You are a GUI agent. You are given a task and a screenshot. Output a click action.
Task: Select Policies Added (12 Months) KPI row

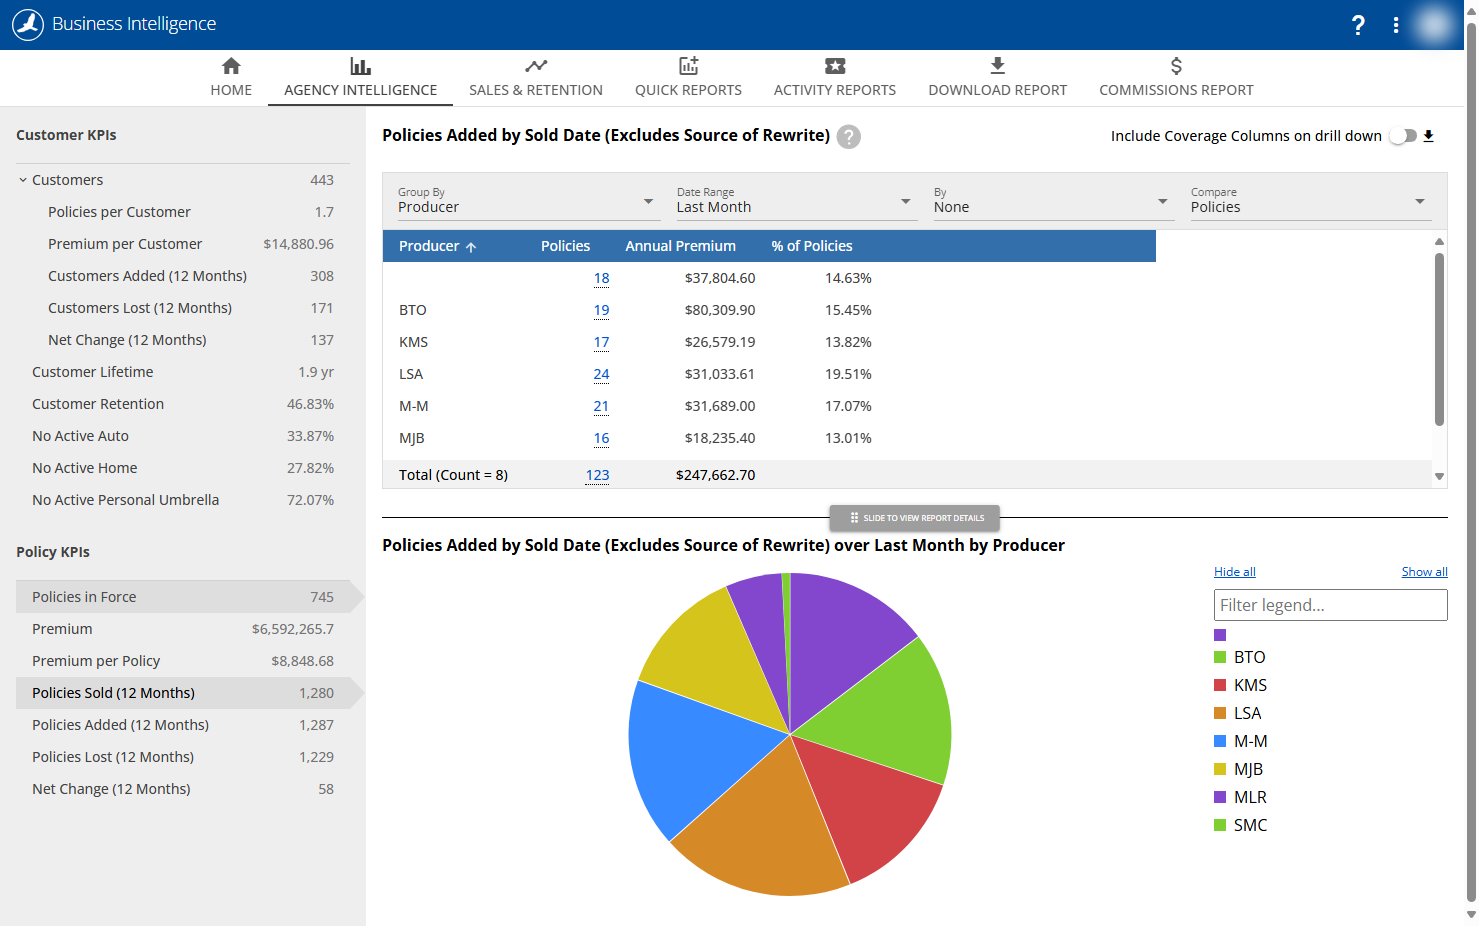(183, 725)
